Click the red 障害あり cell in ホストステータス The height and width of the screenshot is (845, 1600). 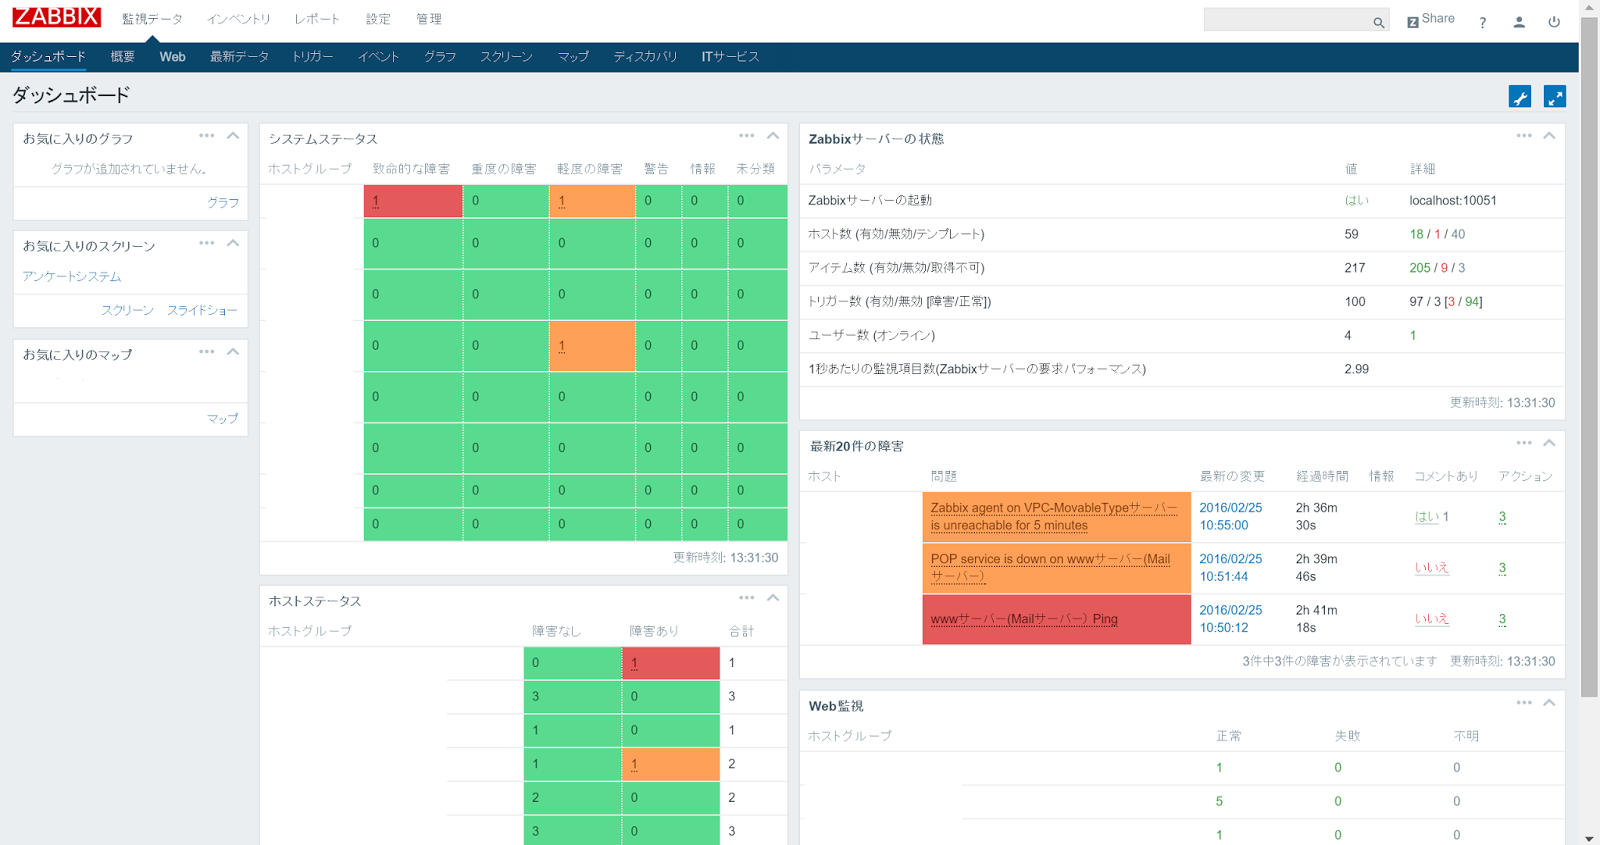tap(671, 663)
